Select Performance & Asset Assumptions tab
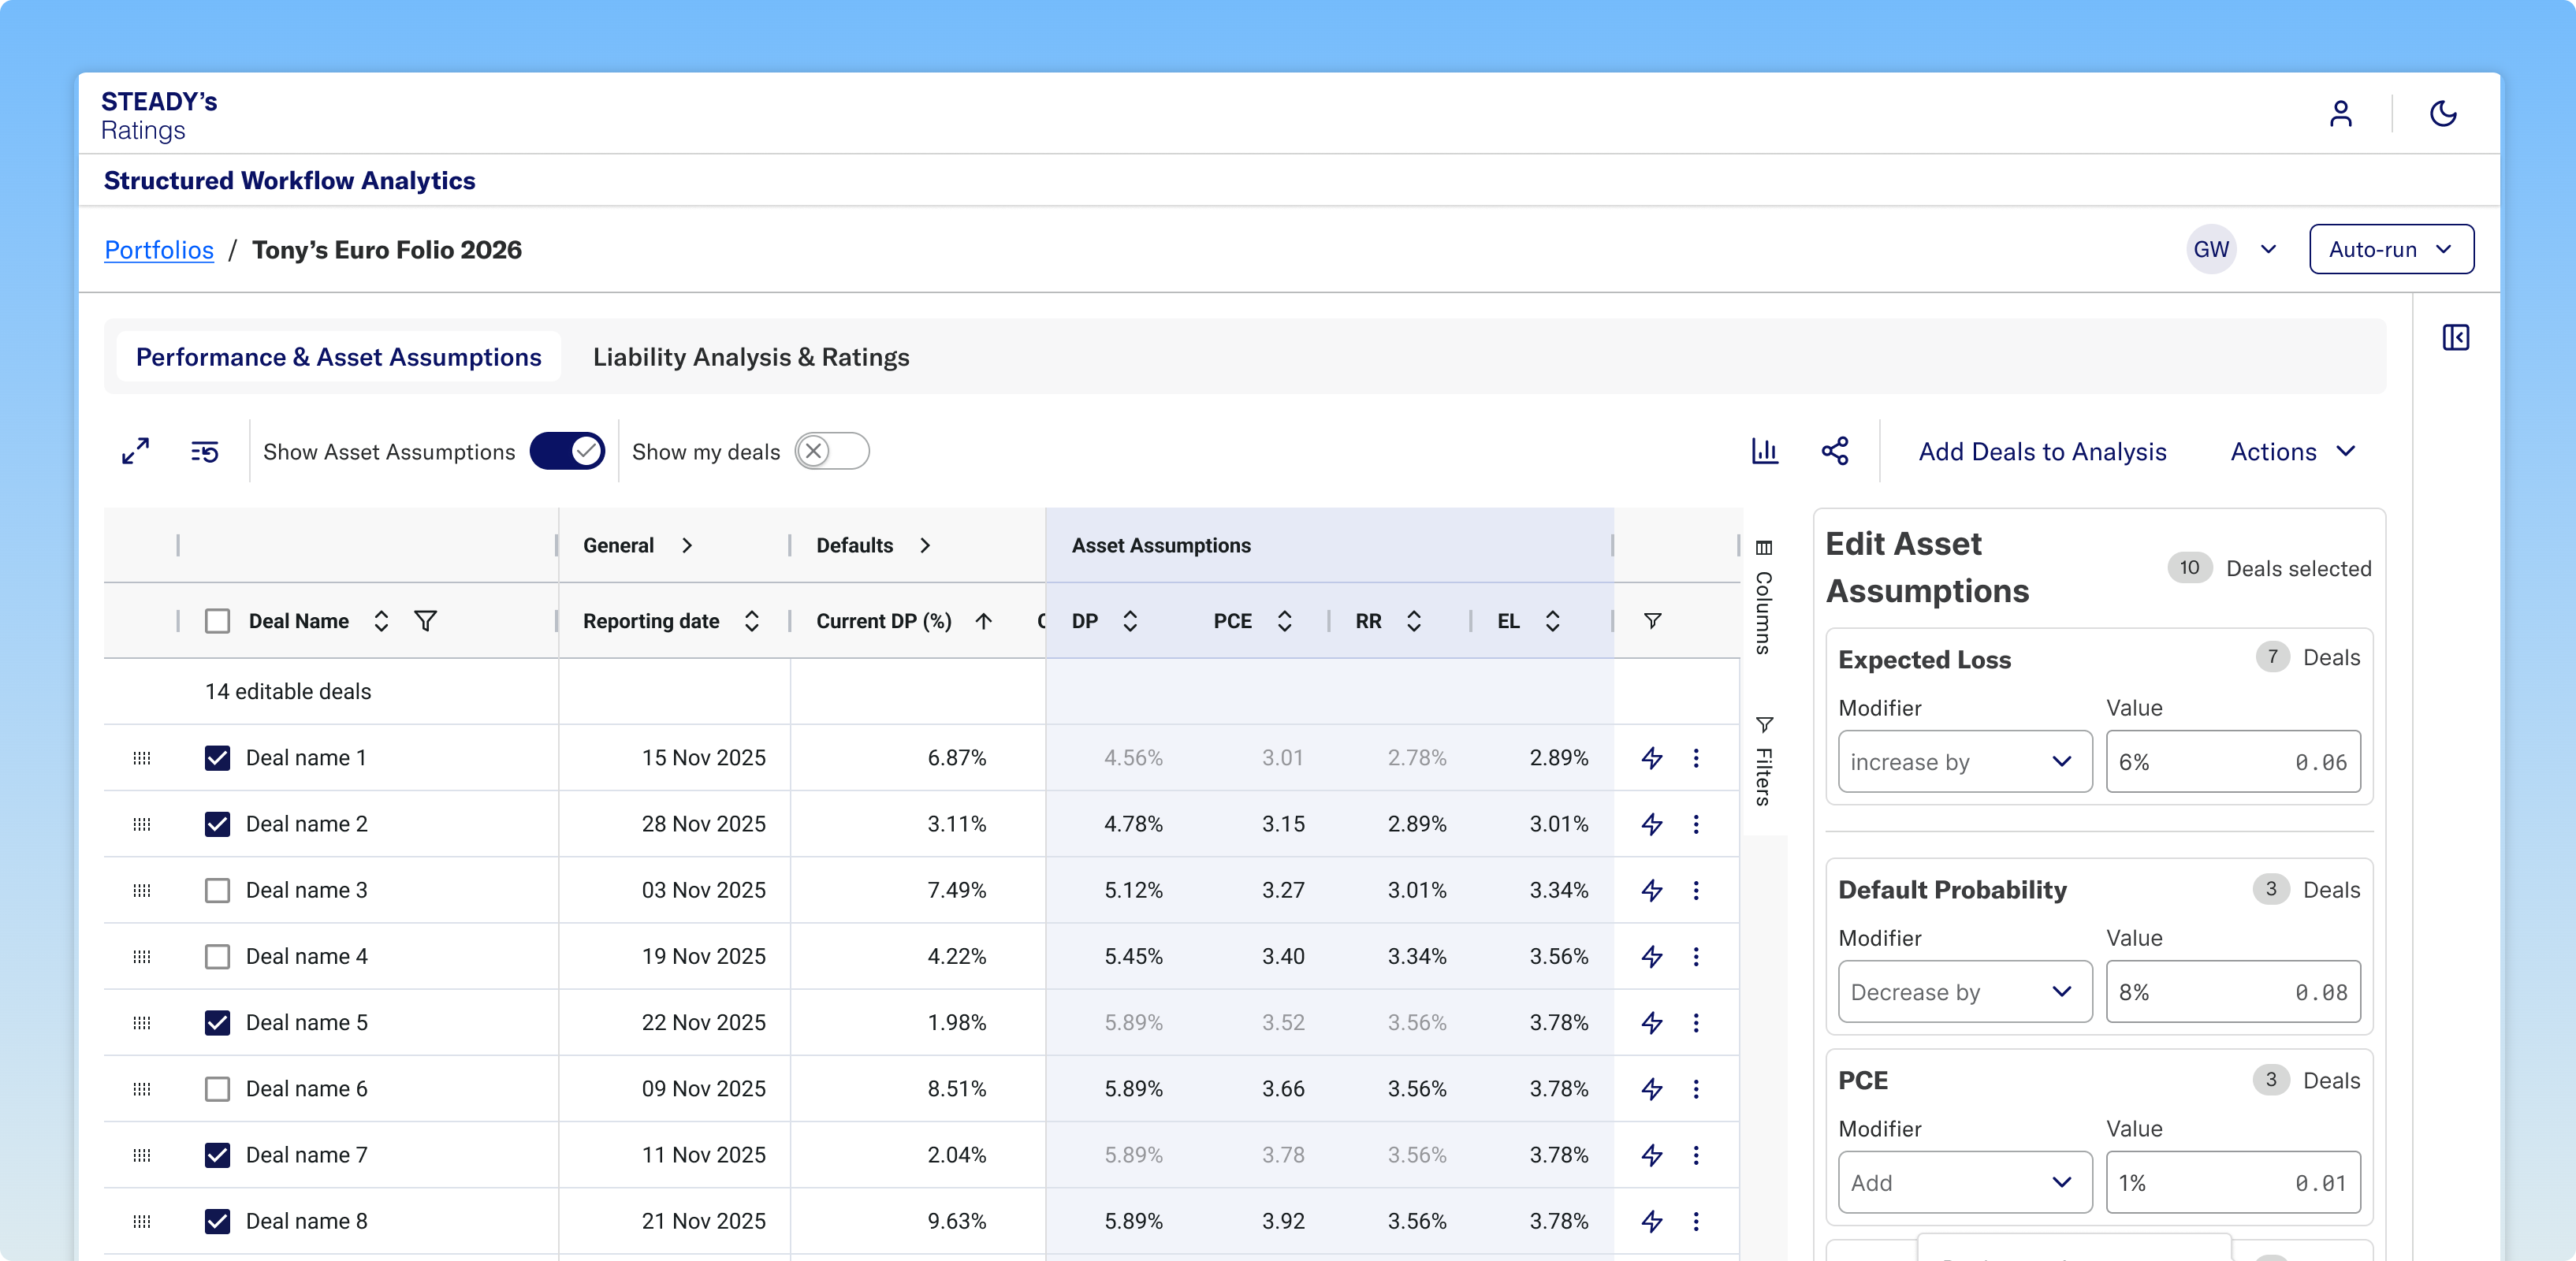 [338, 357]
